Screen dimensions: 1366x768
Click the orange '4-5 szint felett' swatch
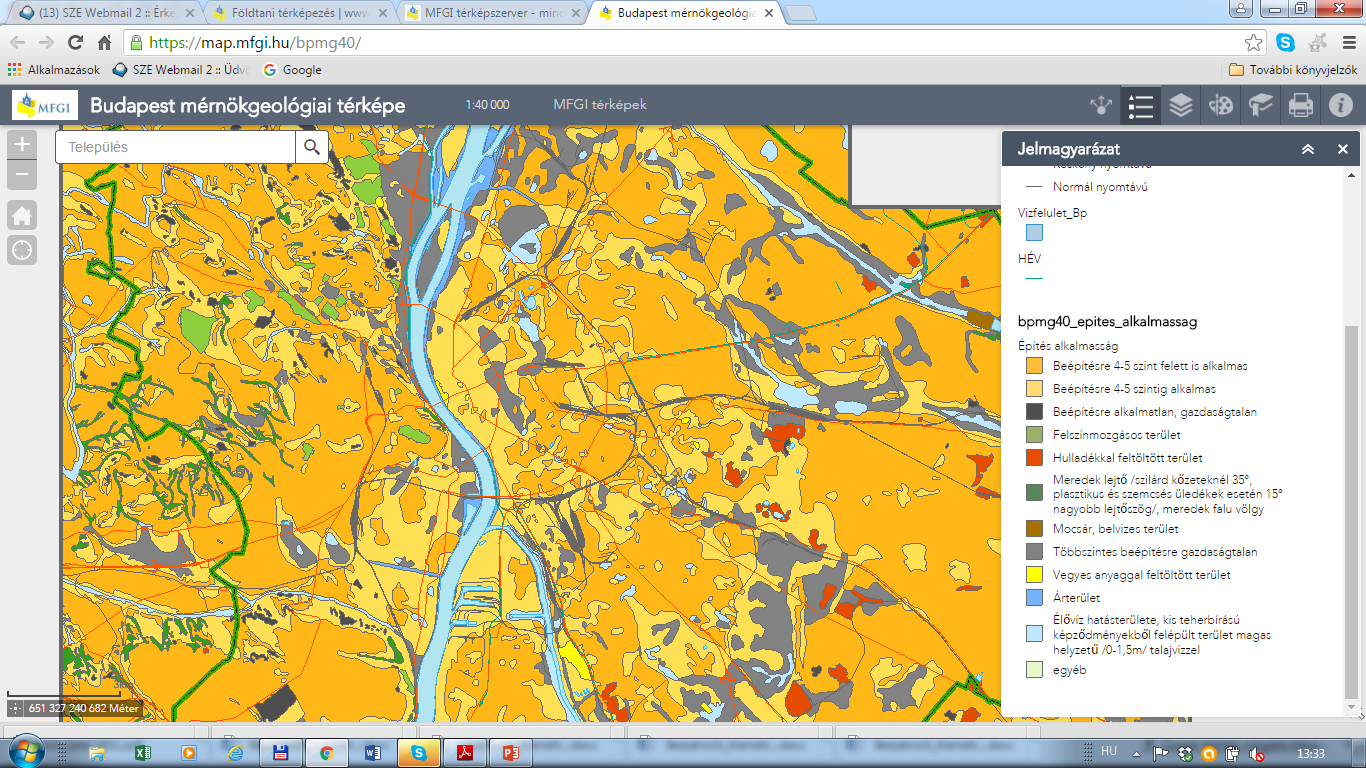(x=1035, y=366)
